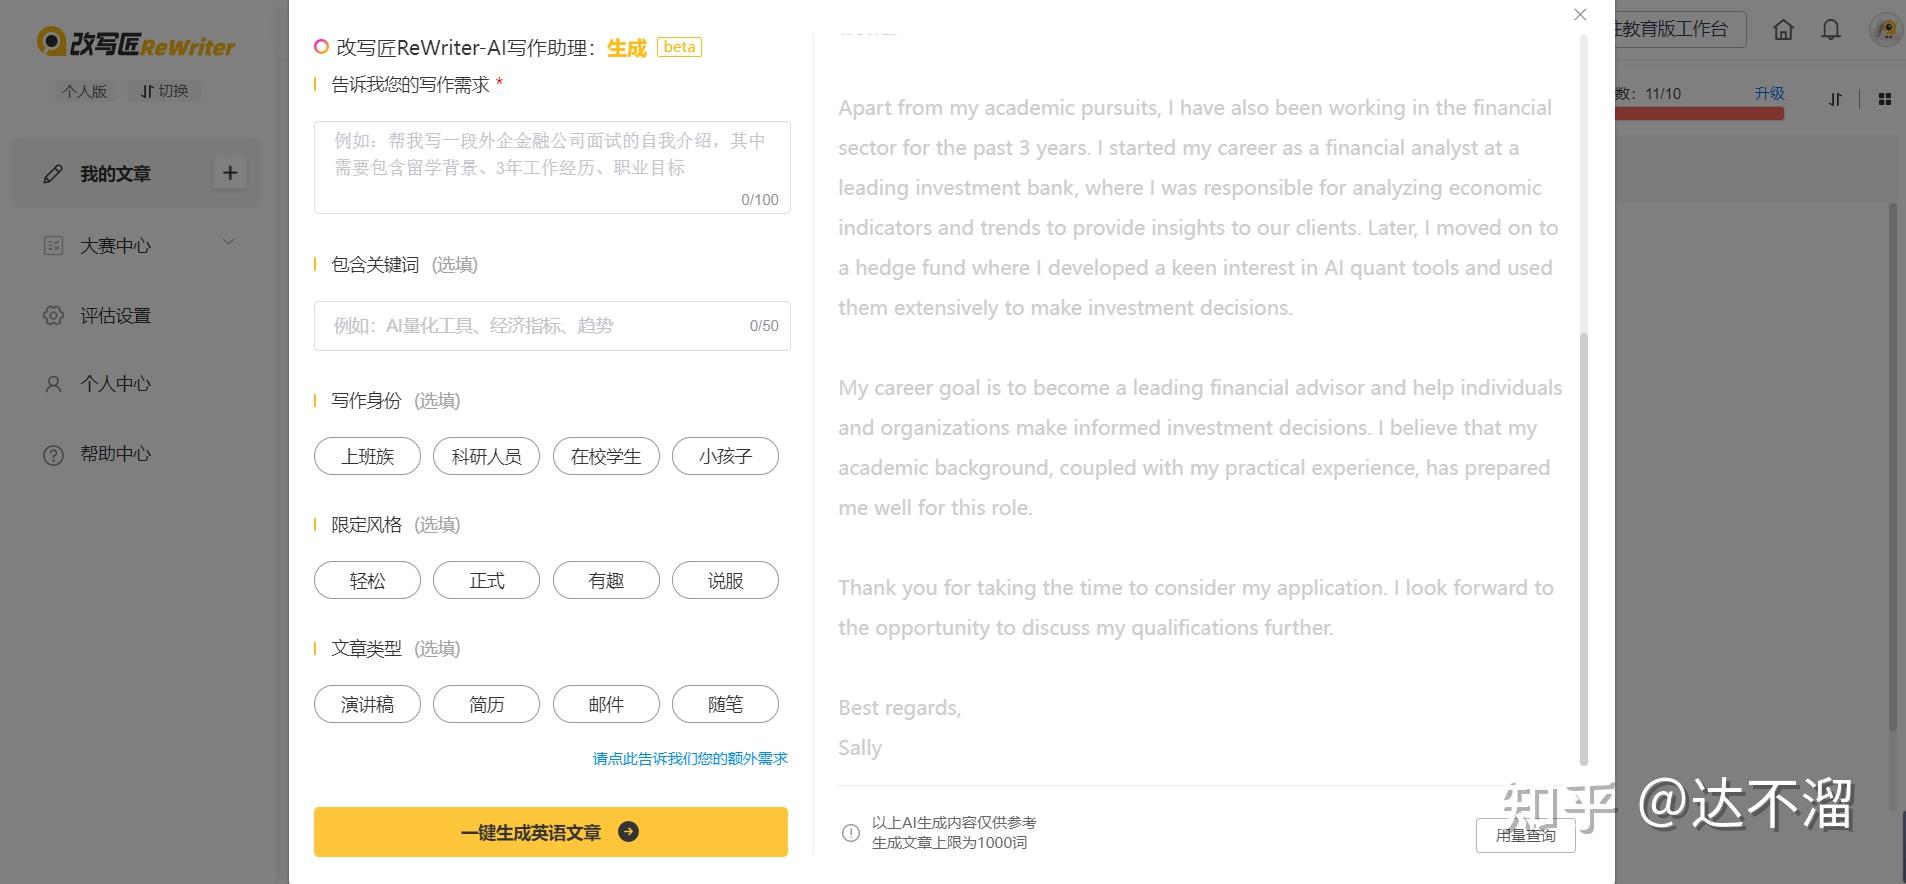Click the 请点此告诉我们您的额外需求 link
1906x884 pixels.
pos(690,759)
